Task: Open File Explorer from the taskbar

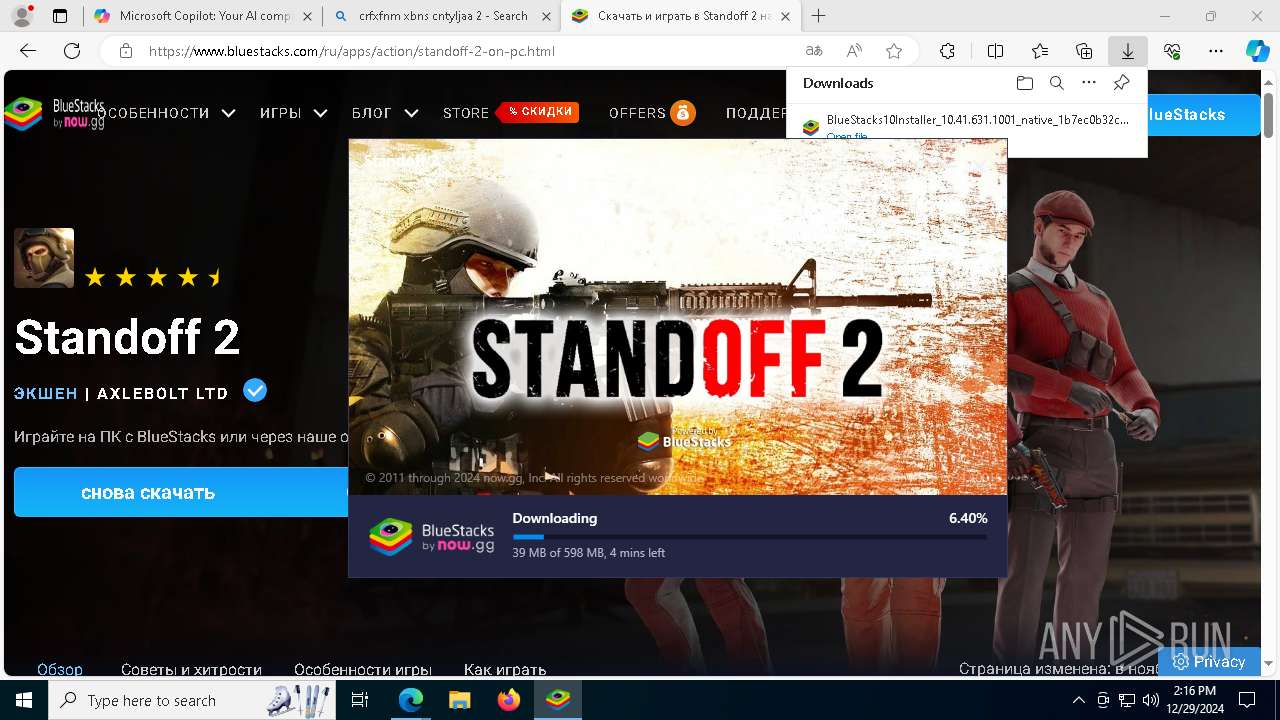Action: click(x=460, y=700)
